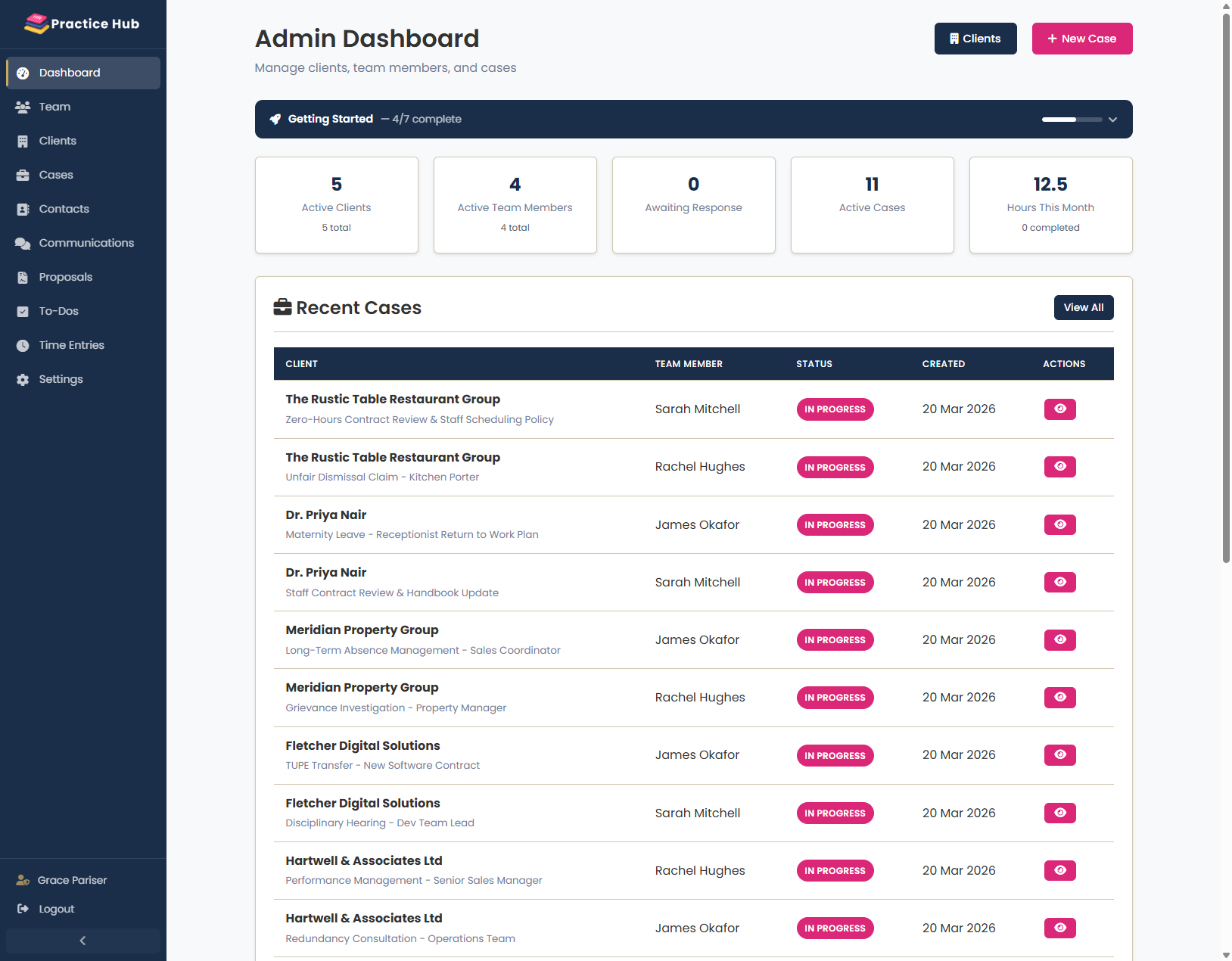Open View All recent cases

coord(1083,307)
